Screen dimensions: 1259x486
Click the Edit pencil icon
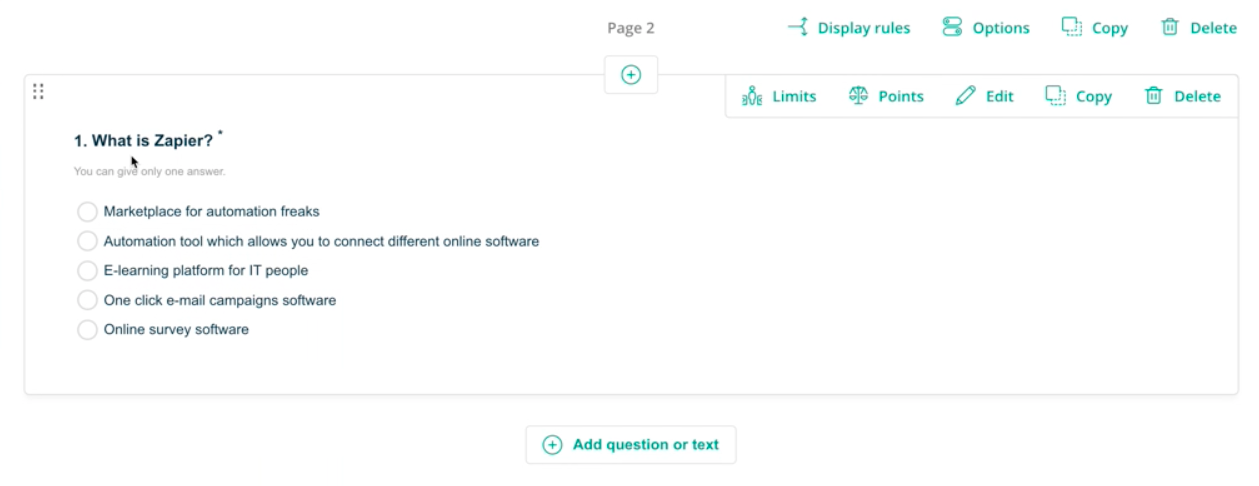pos(965,96)
